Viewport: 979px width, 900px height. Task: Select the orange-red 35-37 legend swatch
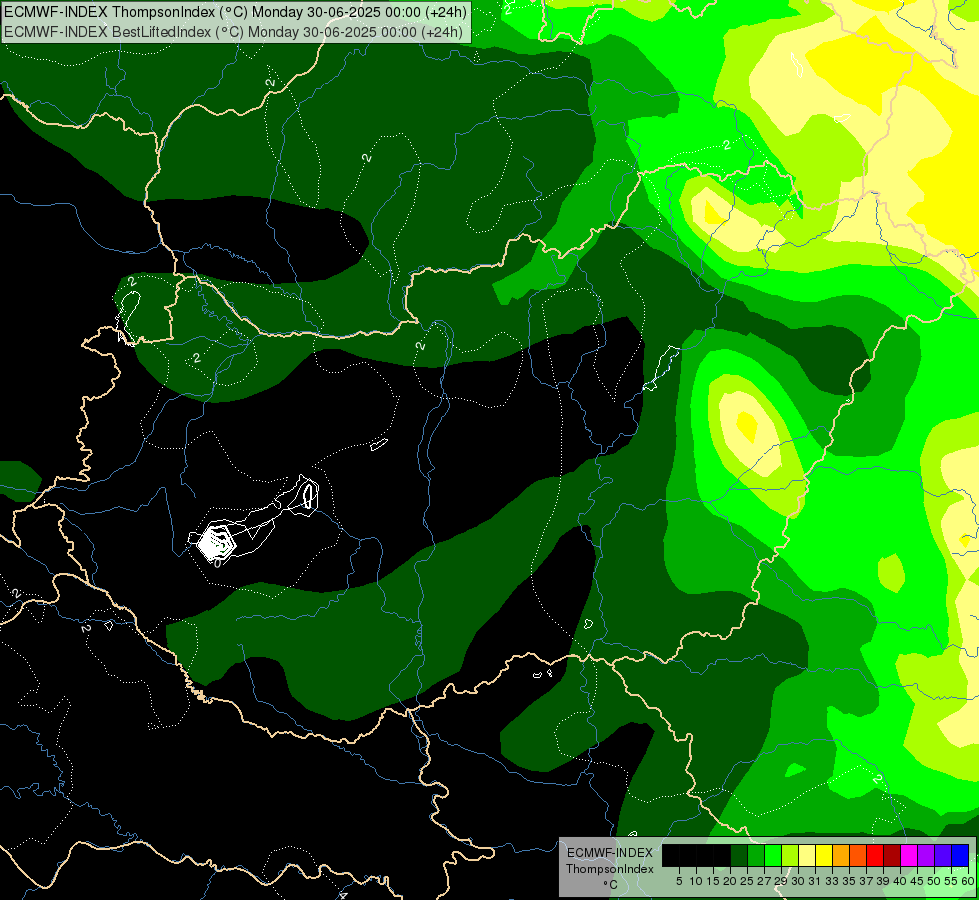pyautogui.click(x=858, y=855)
